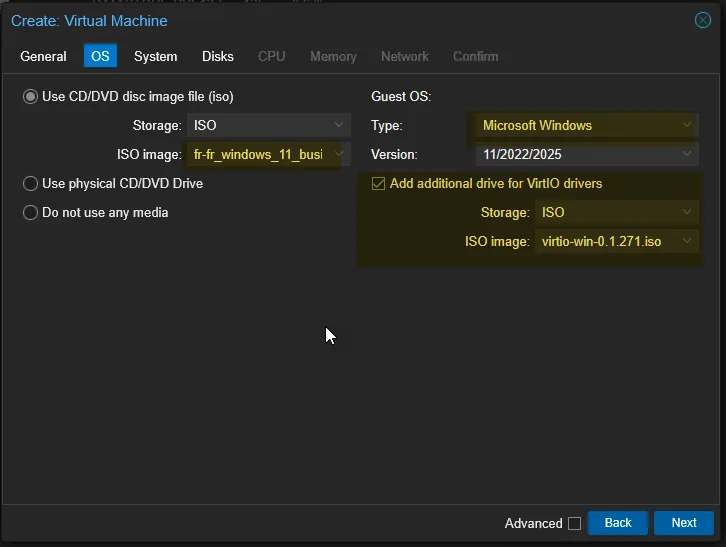This screenshot has width=726, height=547.
Task: Uncheck Add additional drive for VirtIO drivers
Action: [x=378, y=184]
